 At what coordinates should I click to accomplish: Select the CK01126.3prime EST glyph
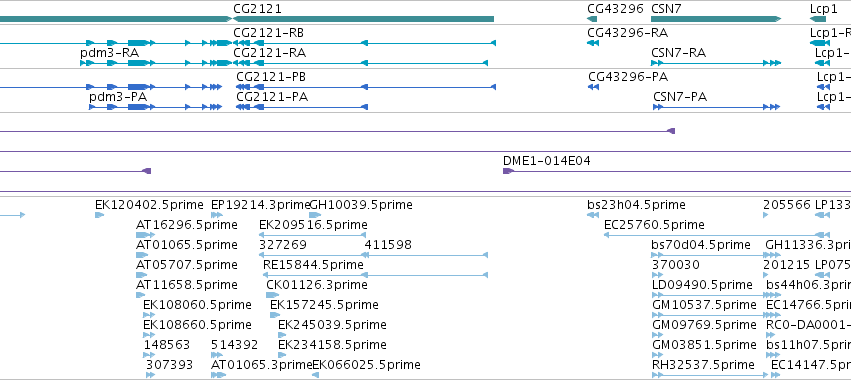click(272, 295)
